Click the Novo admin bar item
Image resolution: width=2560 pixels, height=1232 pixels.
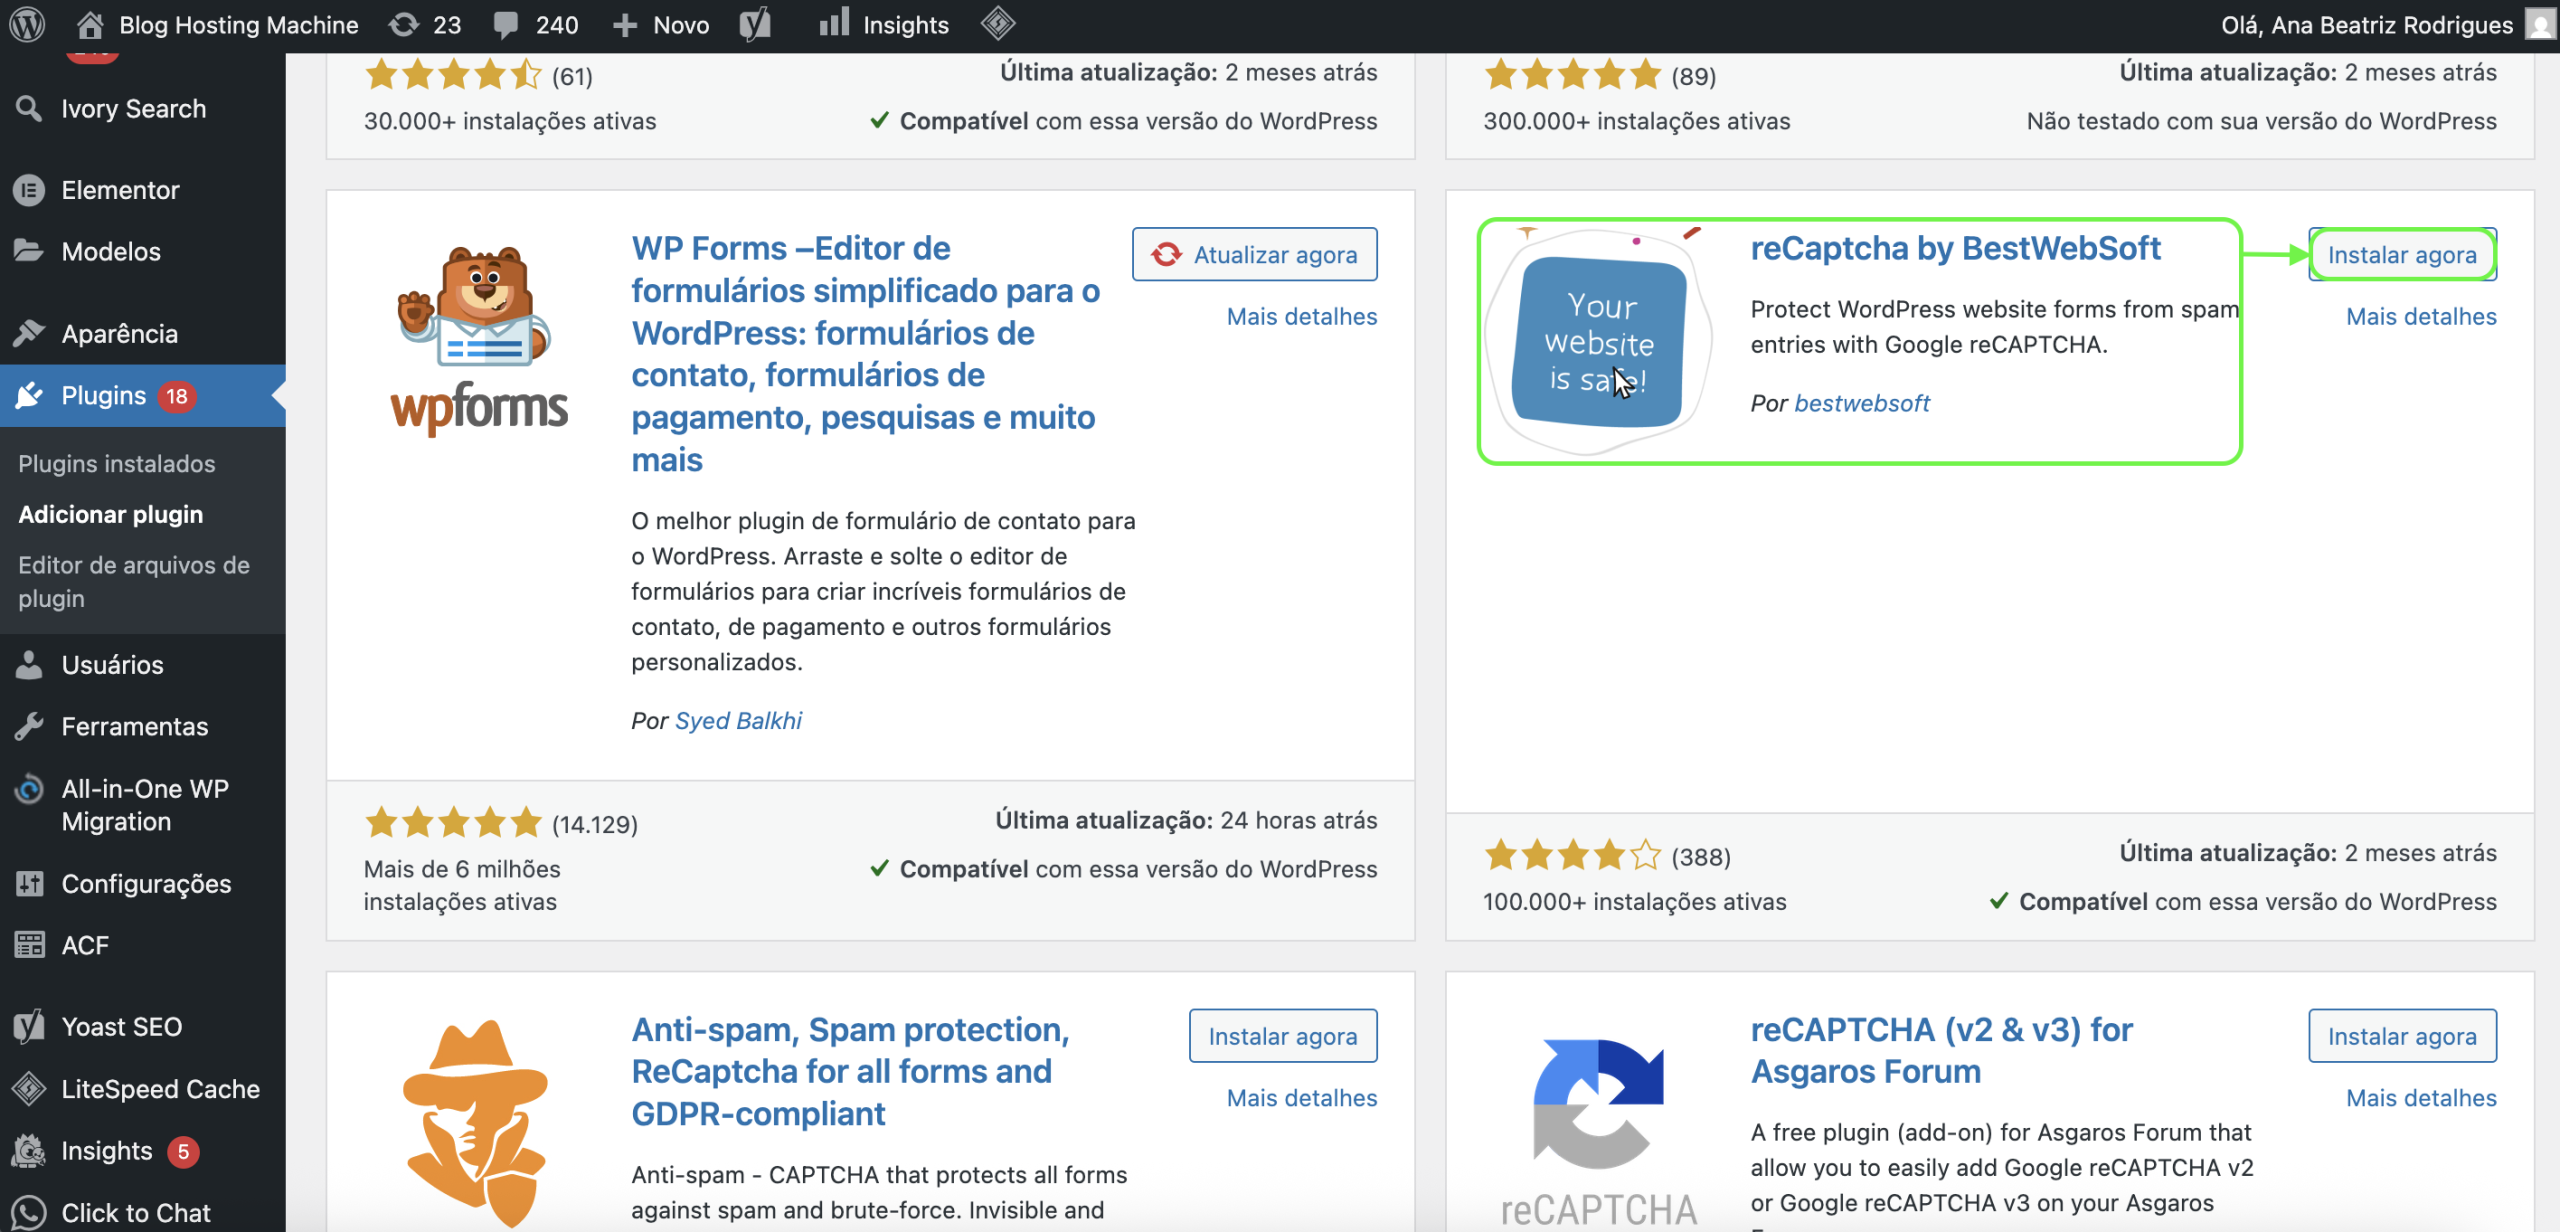pyautogui.click(x=661, y=25)
